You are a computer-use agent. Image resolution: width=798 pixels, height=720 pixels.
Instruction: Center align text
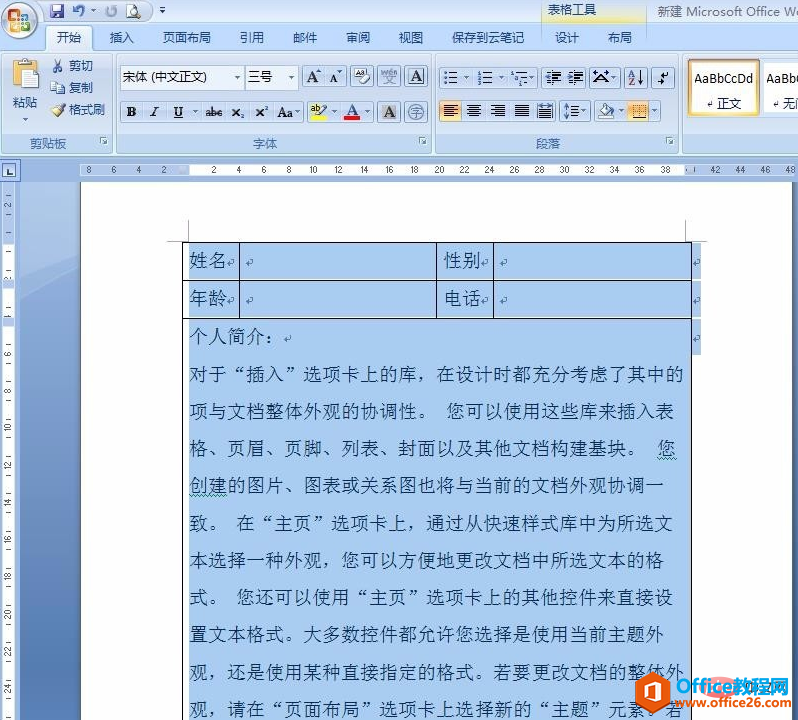coord(474,111)
